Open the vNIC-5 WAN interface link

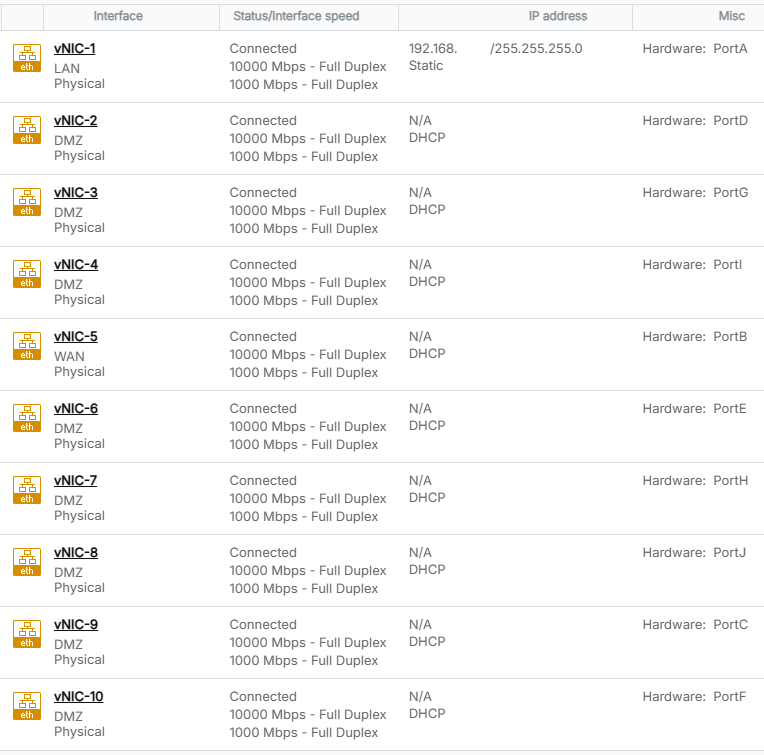pos(75,337)
